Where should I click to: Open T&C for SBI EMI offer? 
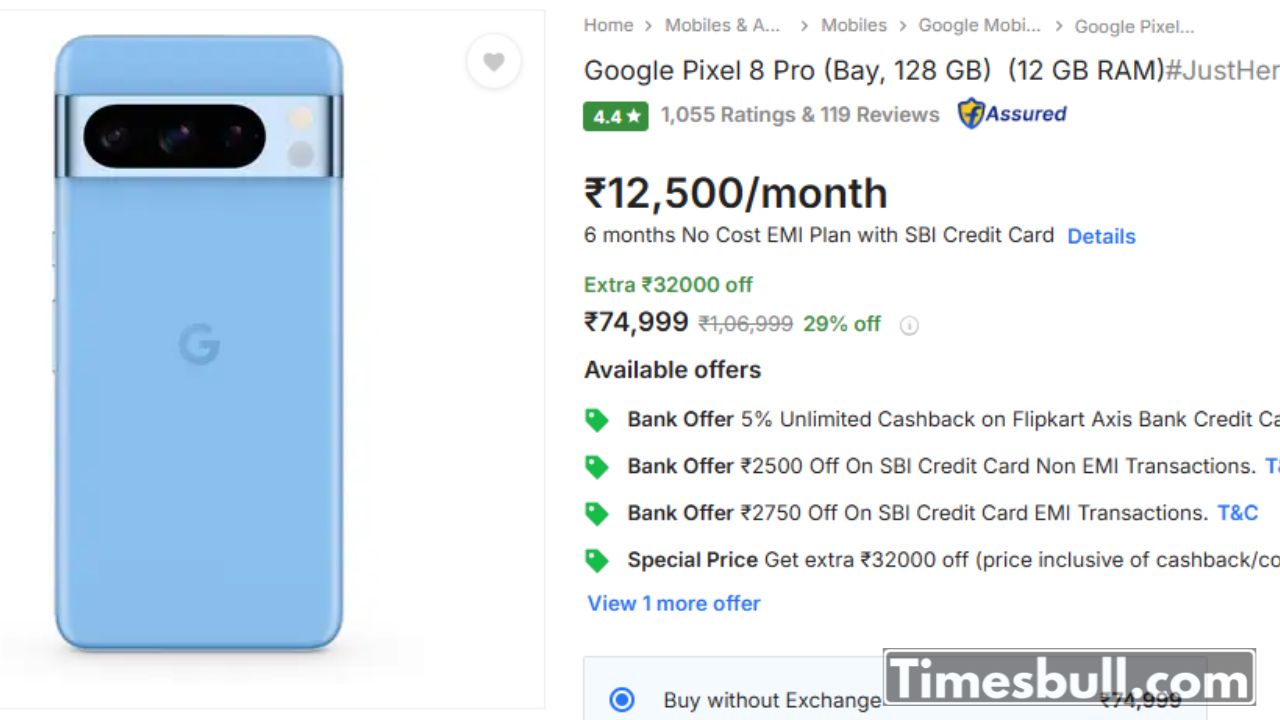[x=1237, y=513]
